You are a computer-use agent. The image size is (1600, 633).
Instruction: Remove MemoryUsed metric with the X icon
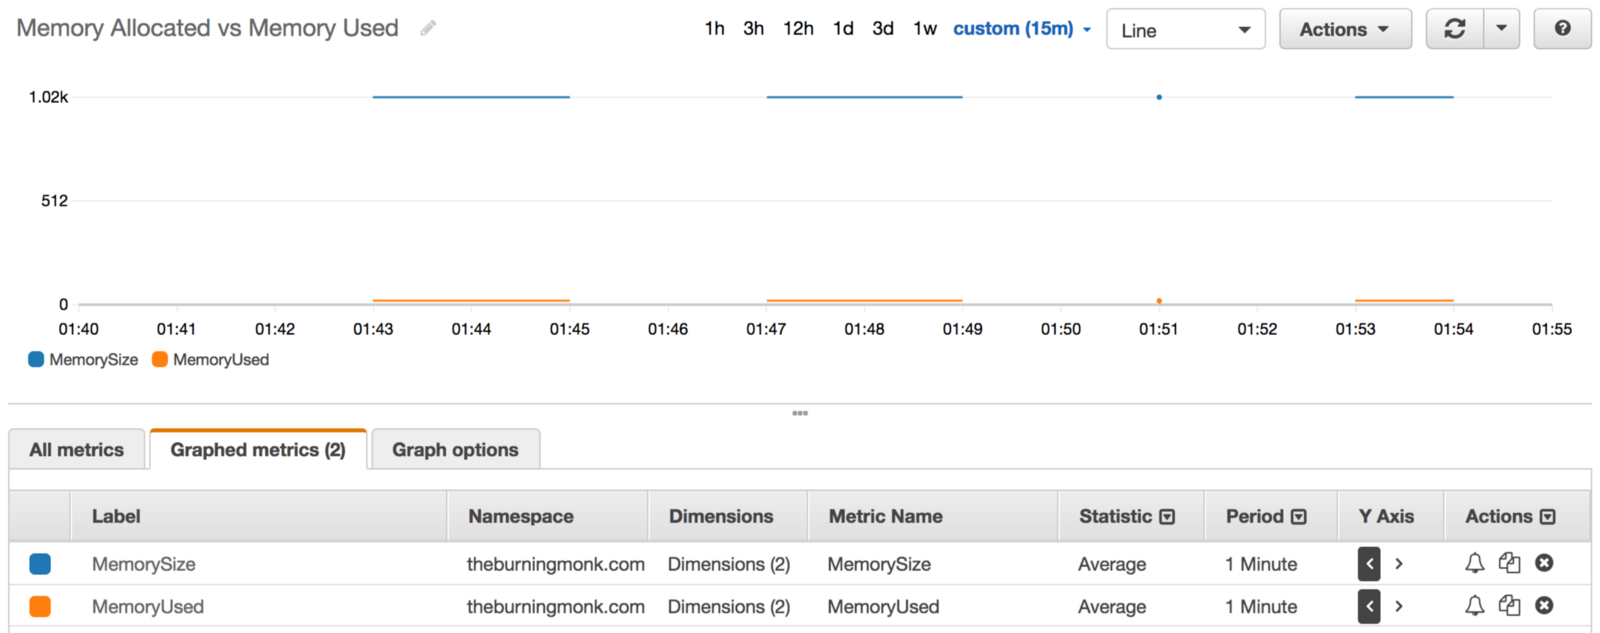[x=1544, y=605]
